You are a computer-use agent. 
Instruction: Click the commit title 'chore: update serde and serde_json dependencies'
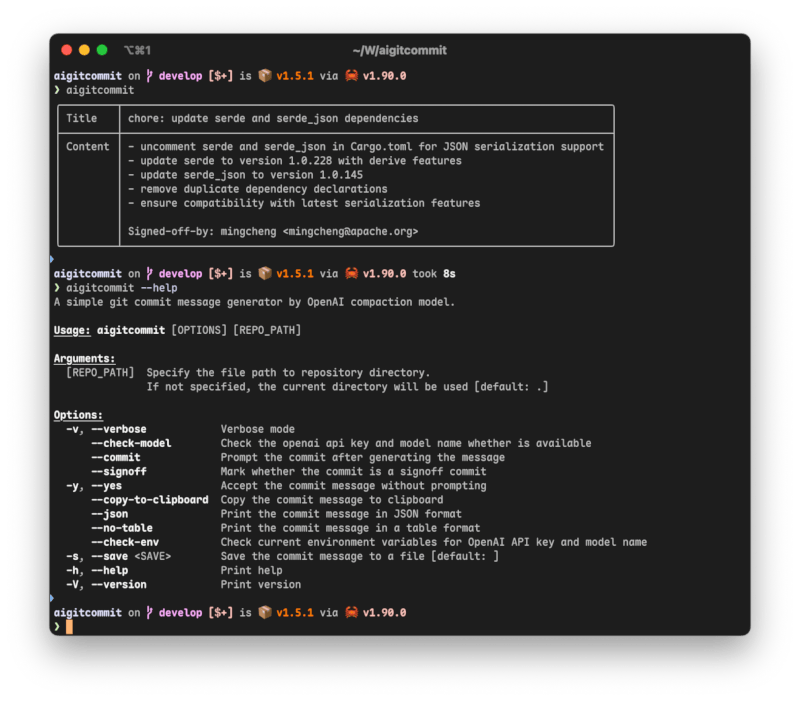[x=273, y=118]
